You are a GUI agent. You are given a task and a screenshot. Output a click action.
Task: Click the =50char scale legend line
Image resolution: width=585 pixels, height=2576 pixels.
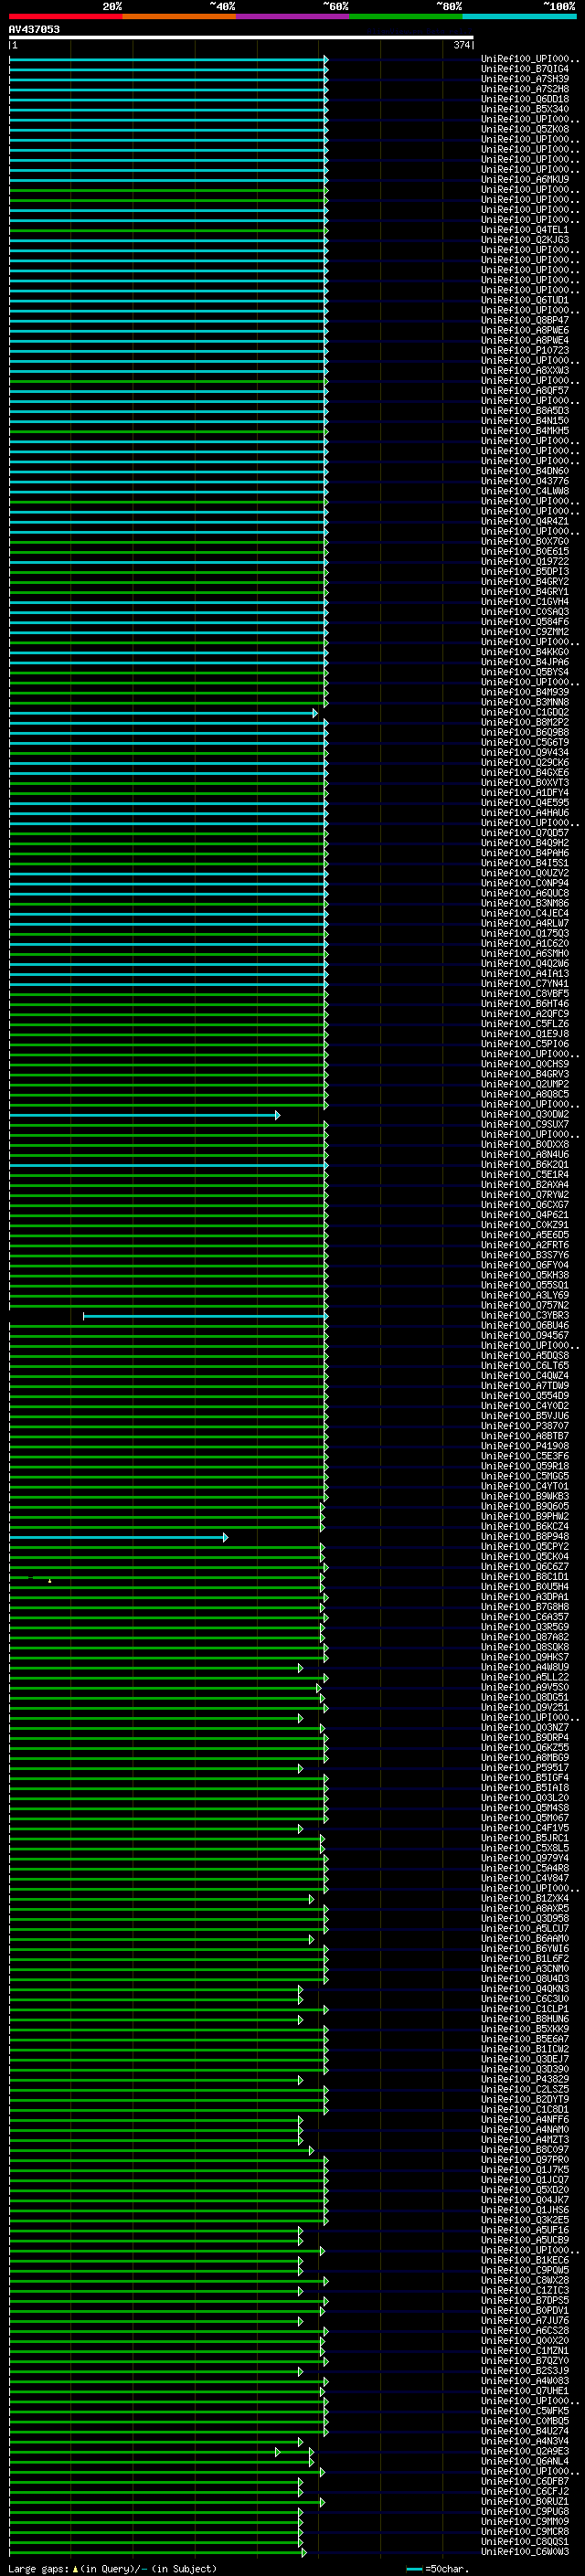[x=414, y=2569]
